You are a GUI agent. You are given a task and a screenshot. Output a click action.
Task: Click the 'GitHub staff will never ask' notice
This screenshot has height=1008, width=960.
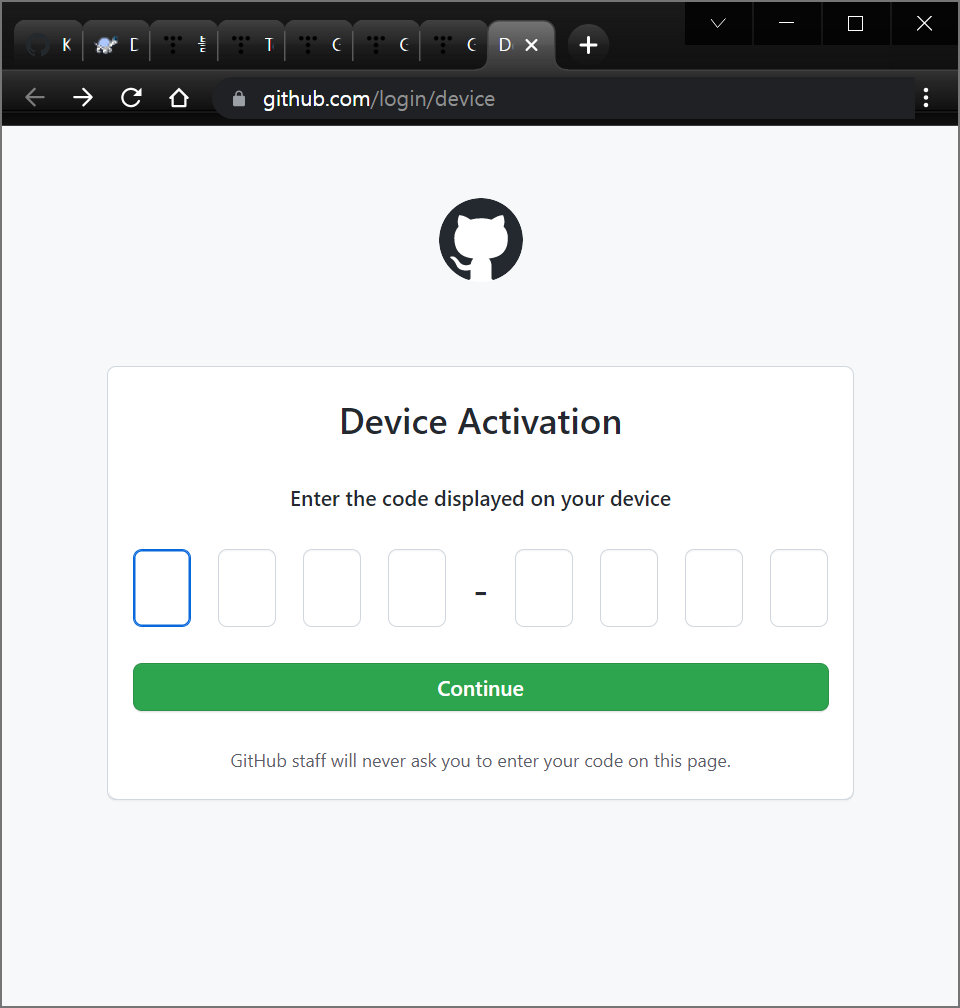pos(480,761)
